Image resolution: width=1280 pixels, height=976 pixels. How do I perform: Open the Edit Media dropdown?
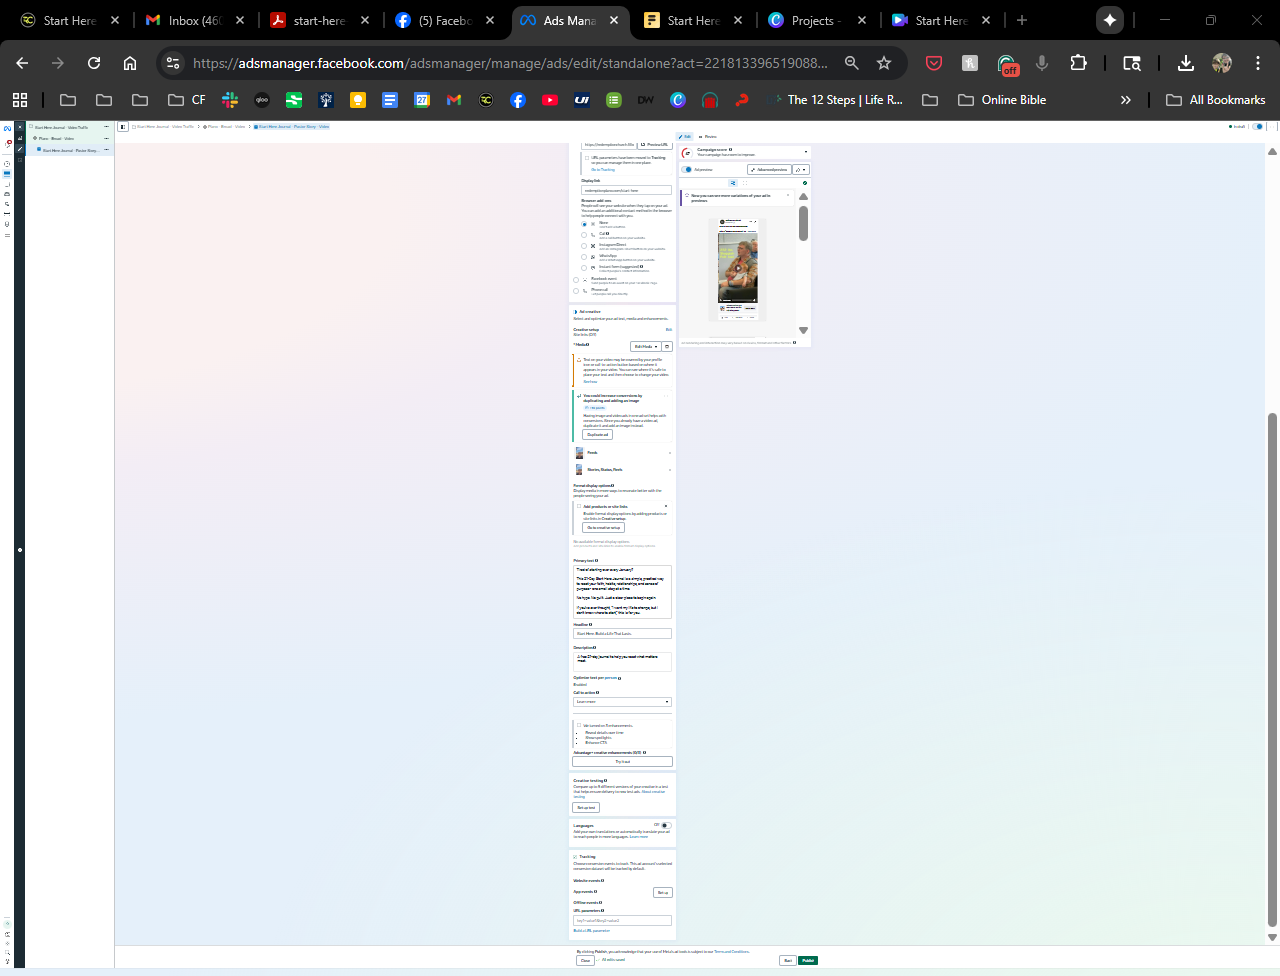click(x=645, y=346)
